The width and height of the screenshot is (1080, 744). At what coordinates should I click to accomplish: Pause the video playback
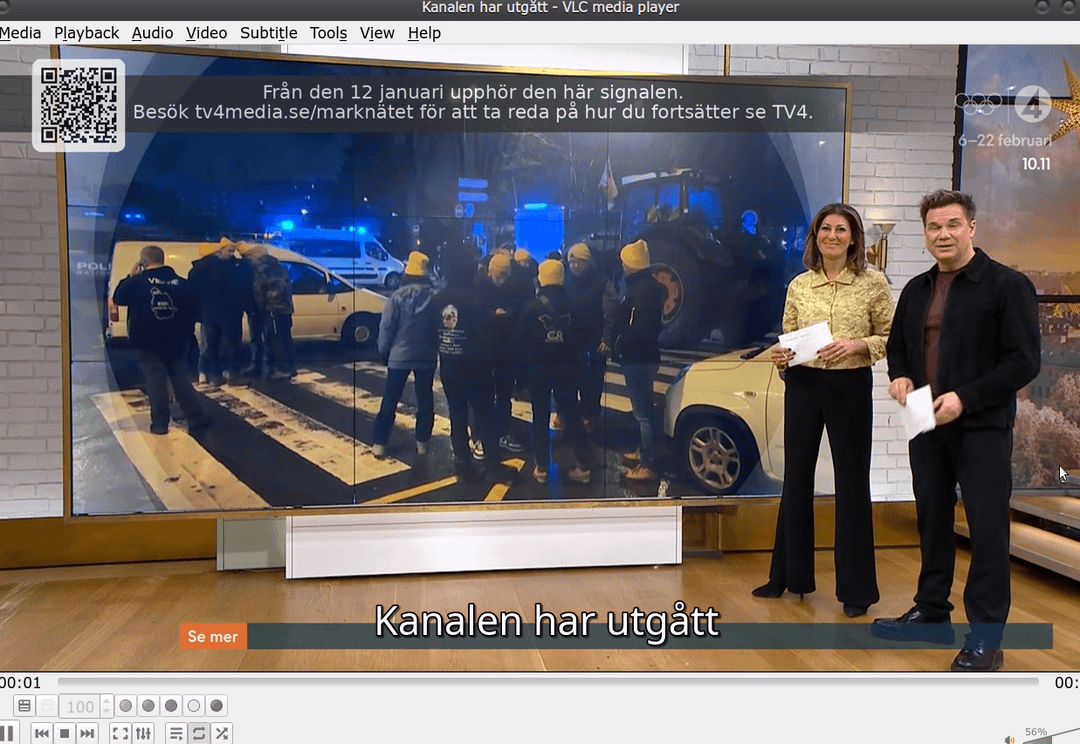point(8,733)
